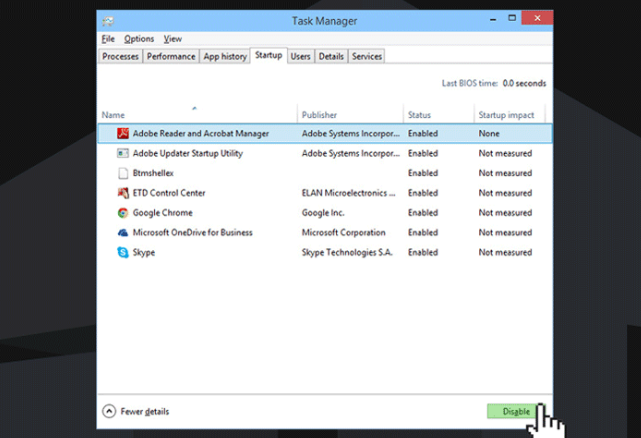641x438 pixels.
Task: Click the Microsoft Corporation publisher cell
Action: [x=343, y=232]
